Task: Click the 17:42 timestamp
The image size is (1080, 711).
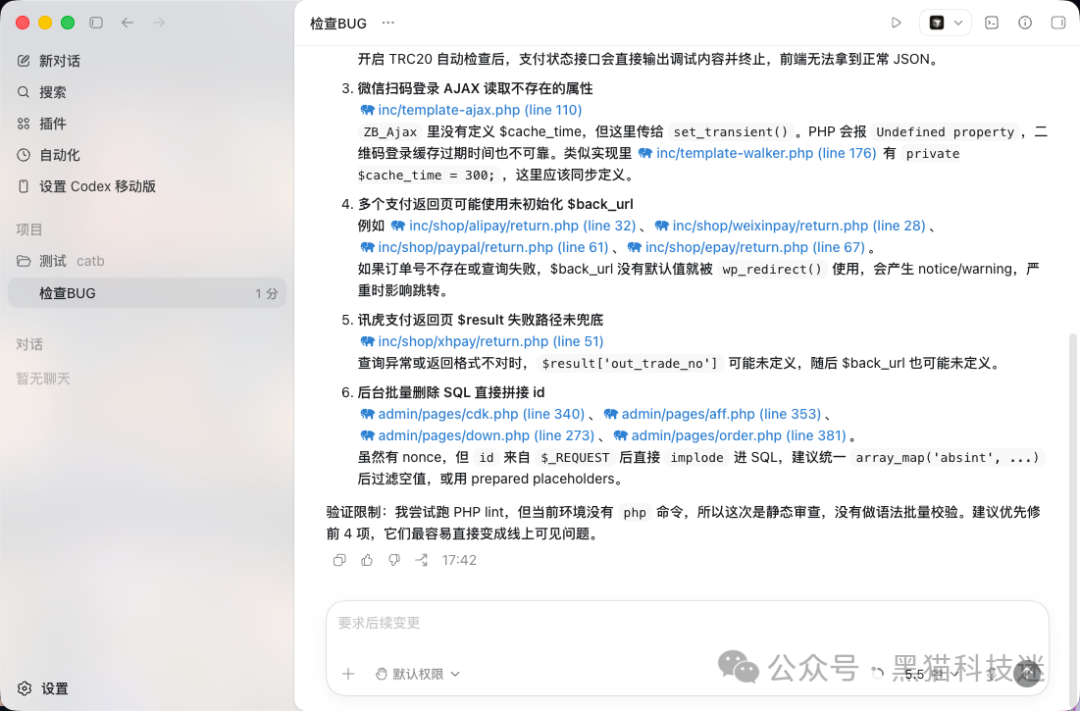Action: [x=459, y=560]
